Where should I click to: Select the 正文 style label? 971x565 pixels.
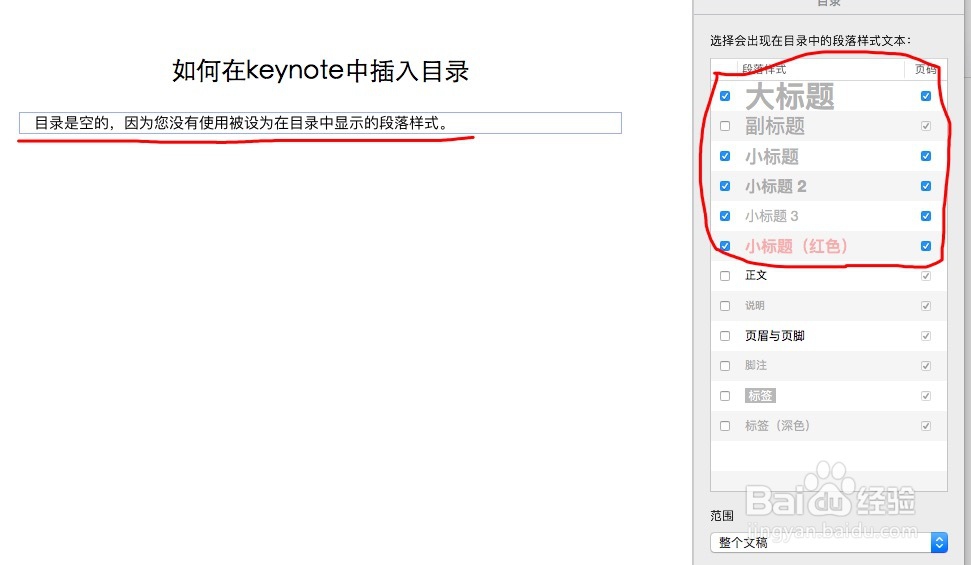tap(755, 276)
